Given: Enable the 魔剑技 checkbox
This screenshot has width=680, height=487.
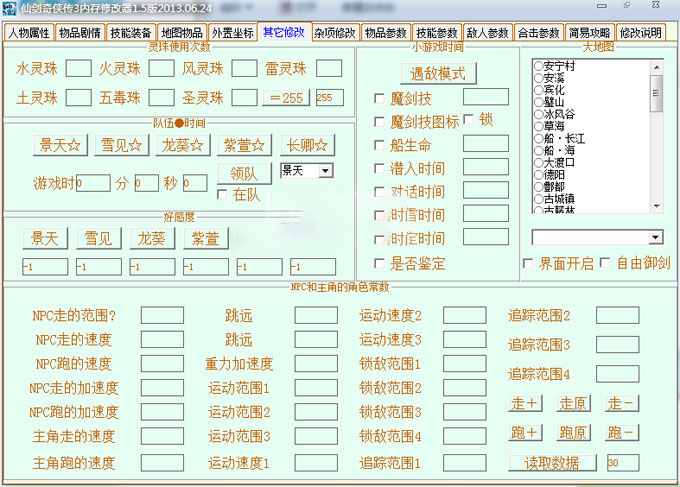Looking at the screenshot, I should coord(379,98).
